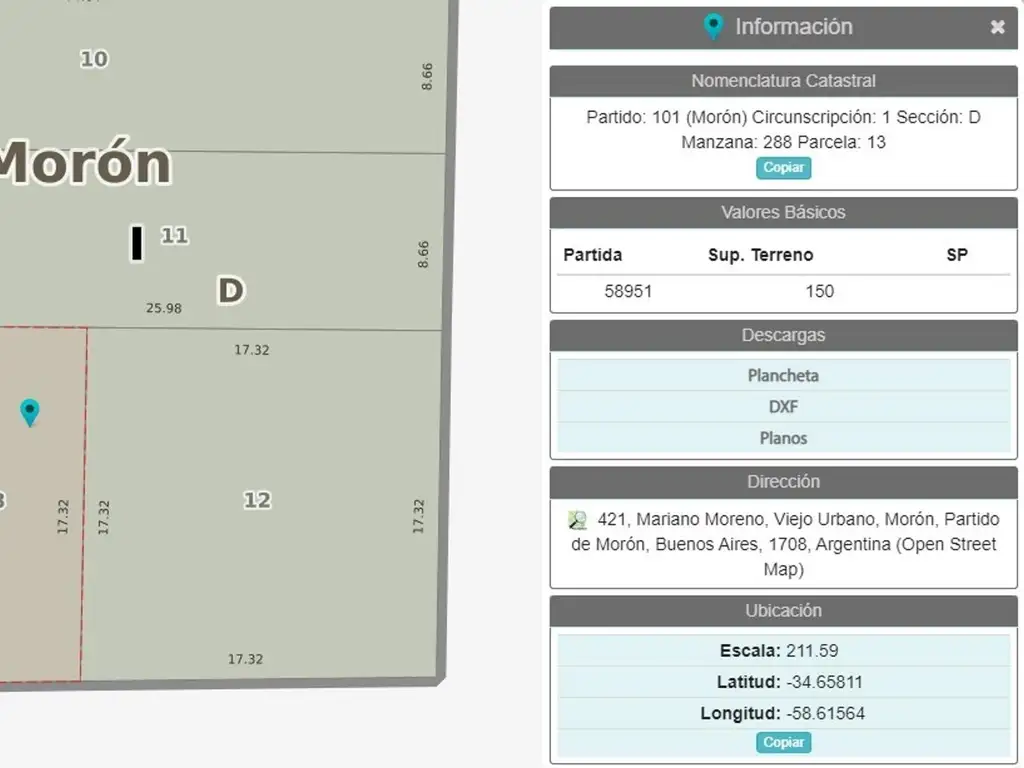Image resolution: width=1024 pixels, height=768 pixels.
Task: Select parcel 10 on the map
Action: click(94, 60)
